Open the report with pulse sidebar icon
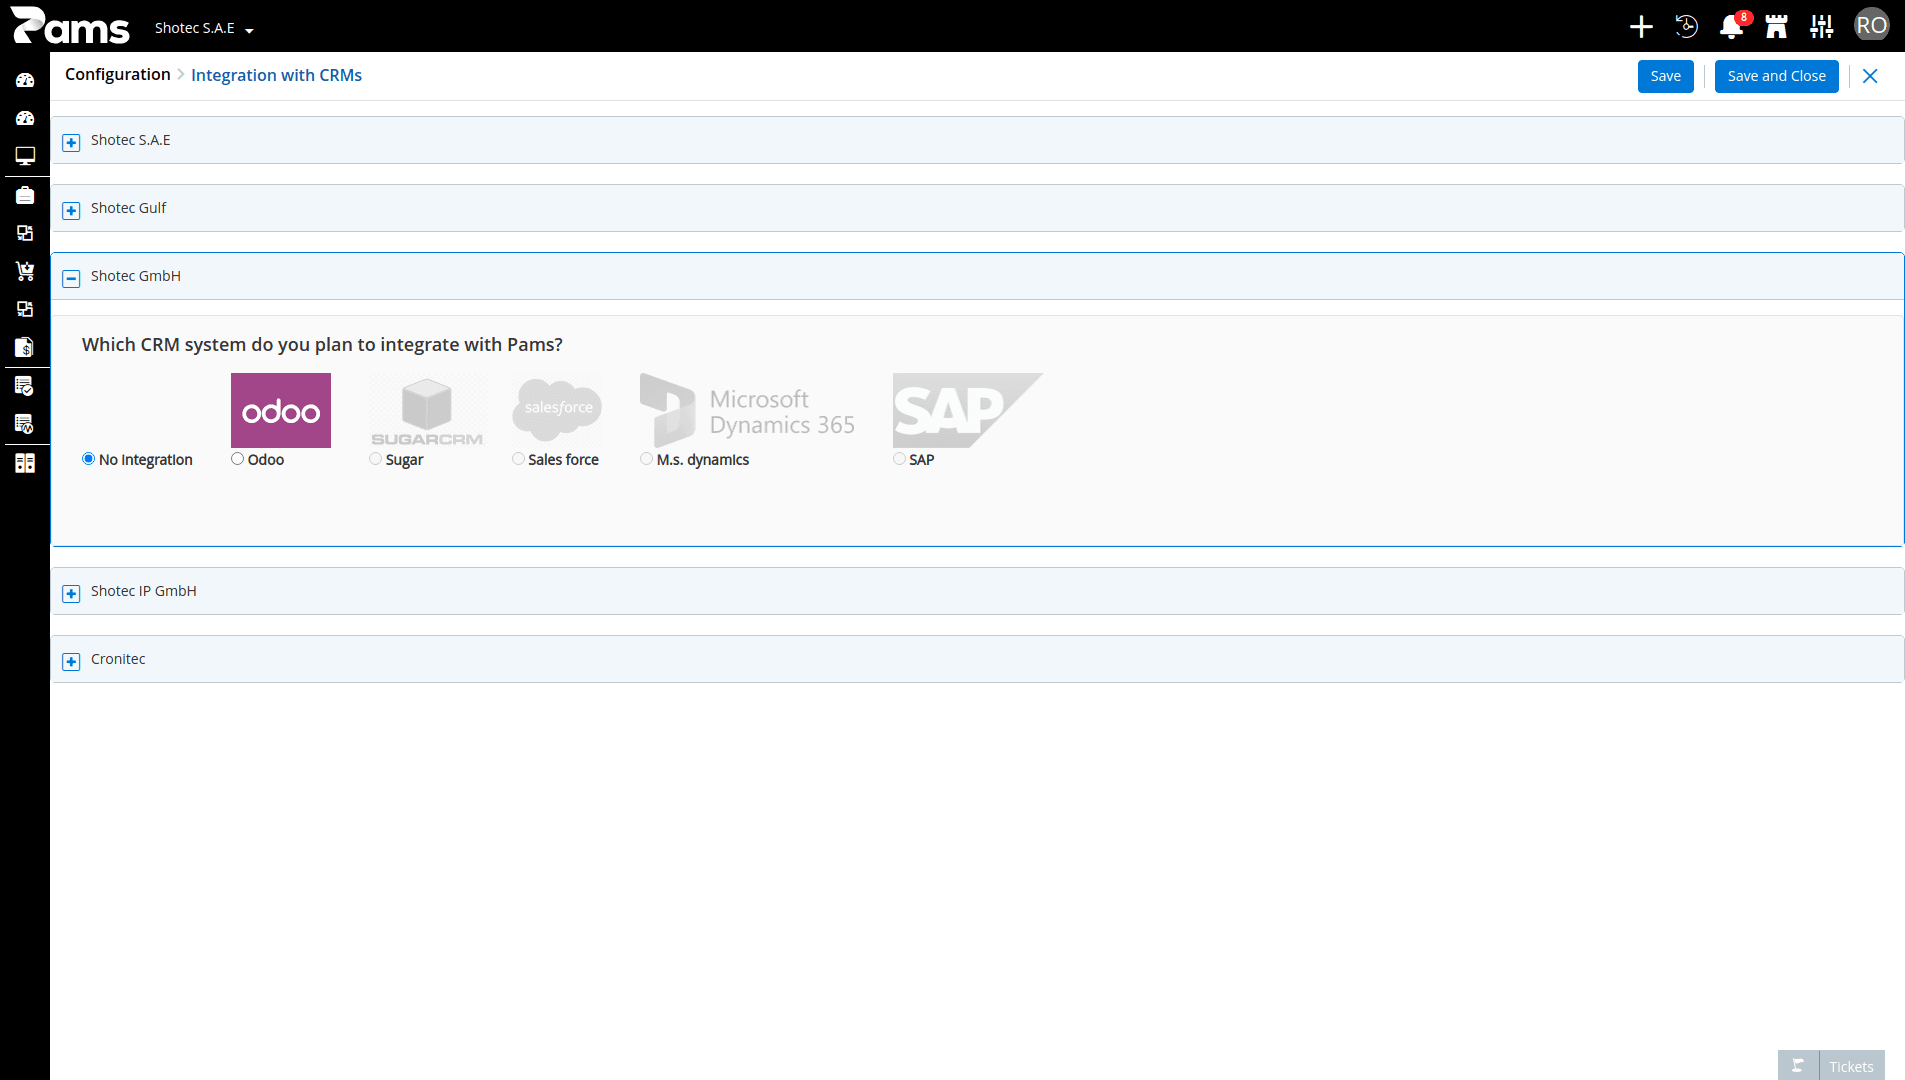Image resolution: width=1905 pixels, height=1080 pixels. 25,424
